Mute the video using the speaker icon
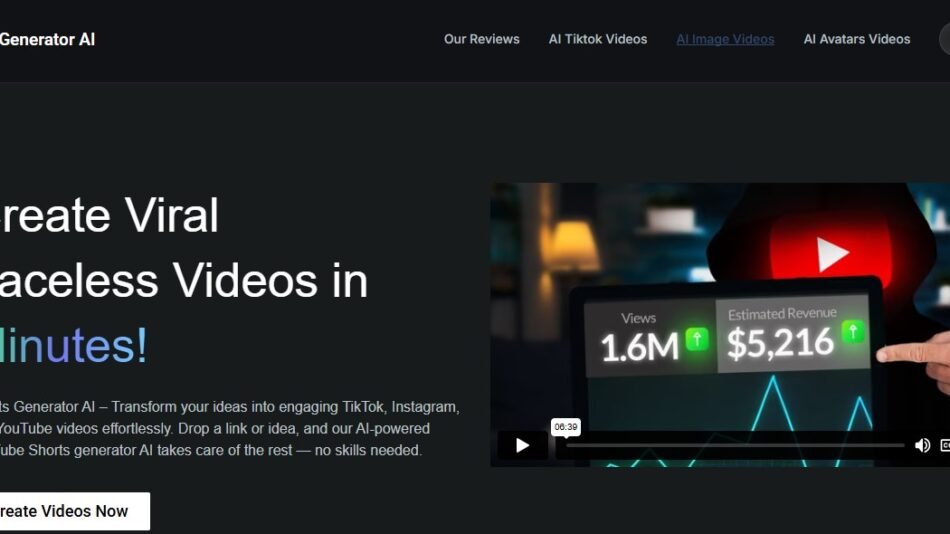This screenshot has width=950, height=534. click(922, 445)
